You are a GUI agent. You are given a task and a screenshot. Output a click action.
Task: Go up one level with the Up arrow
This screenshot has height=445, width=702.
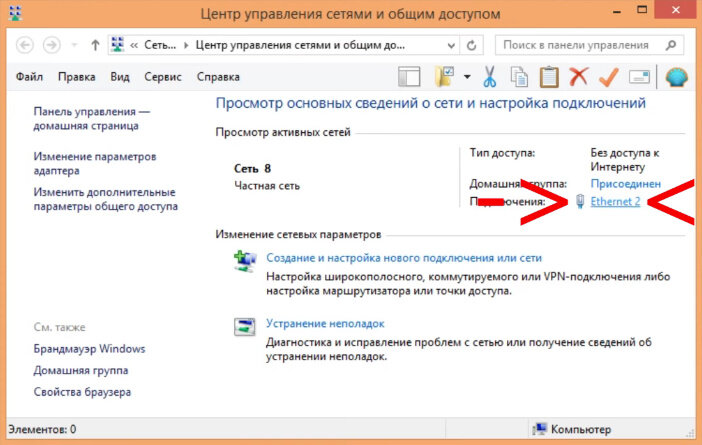click(95, 45)
